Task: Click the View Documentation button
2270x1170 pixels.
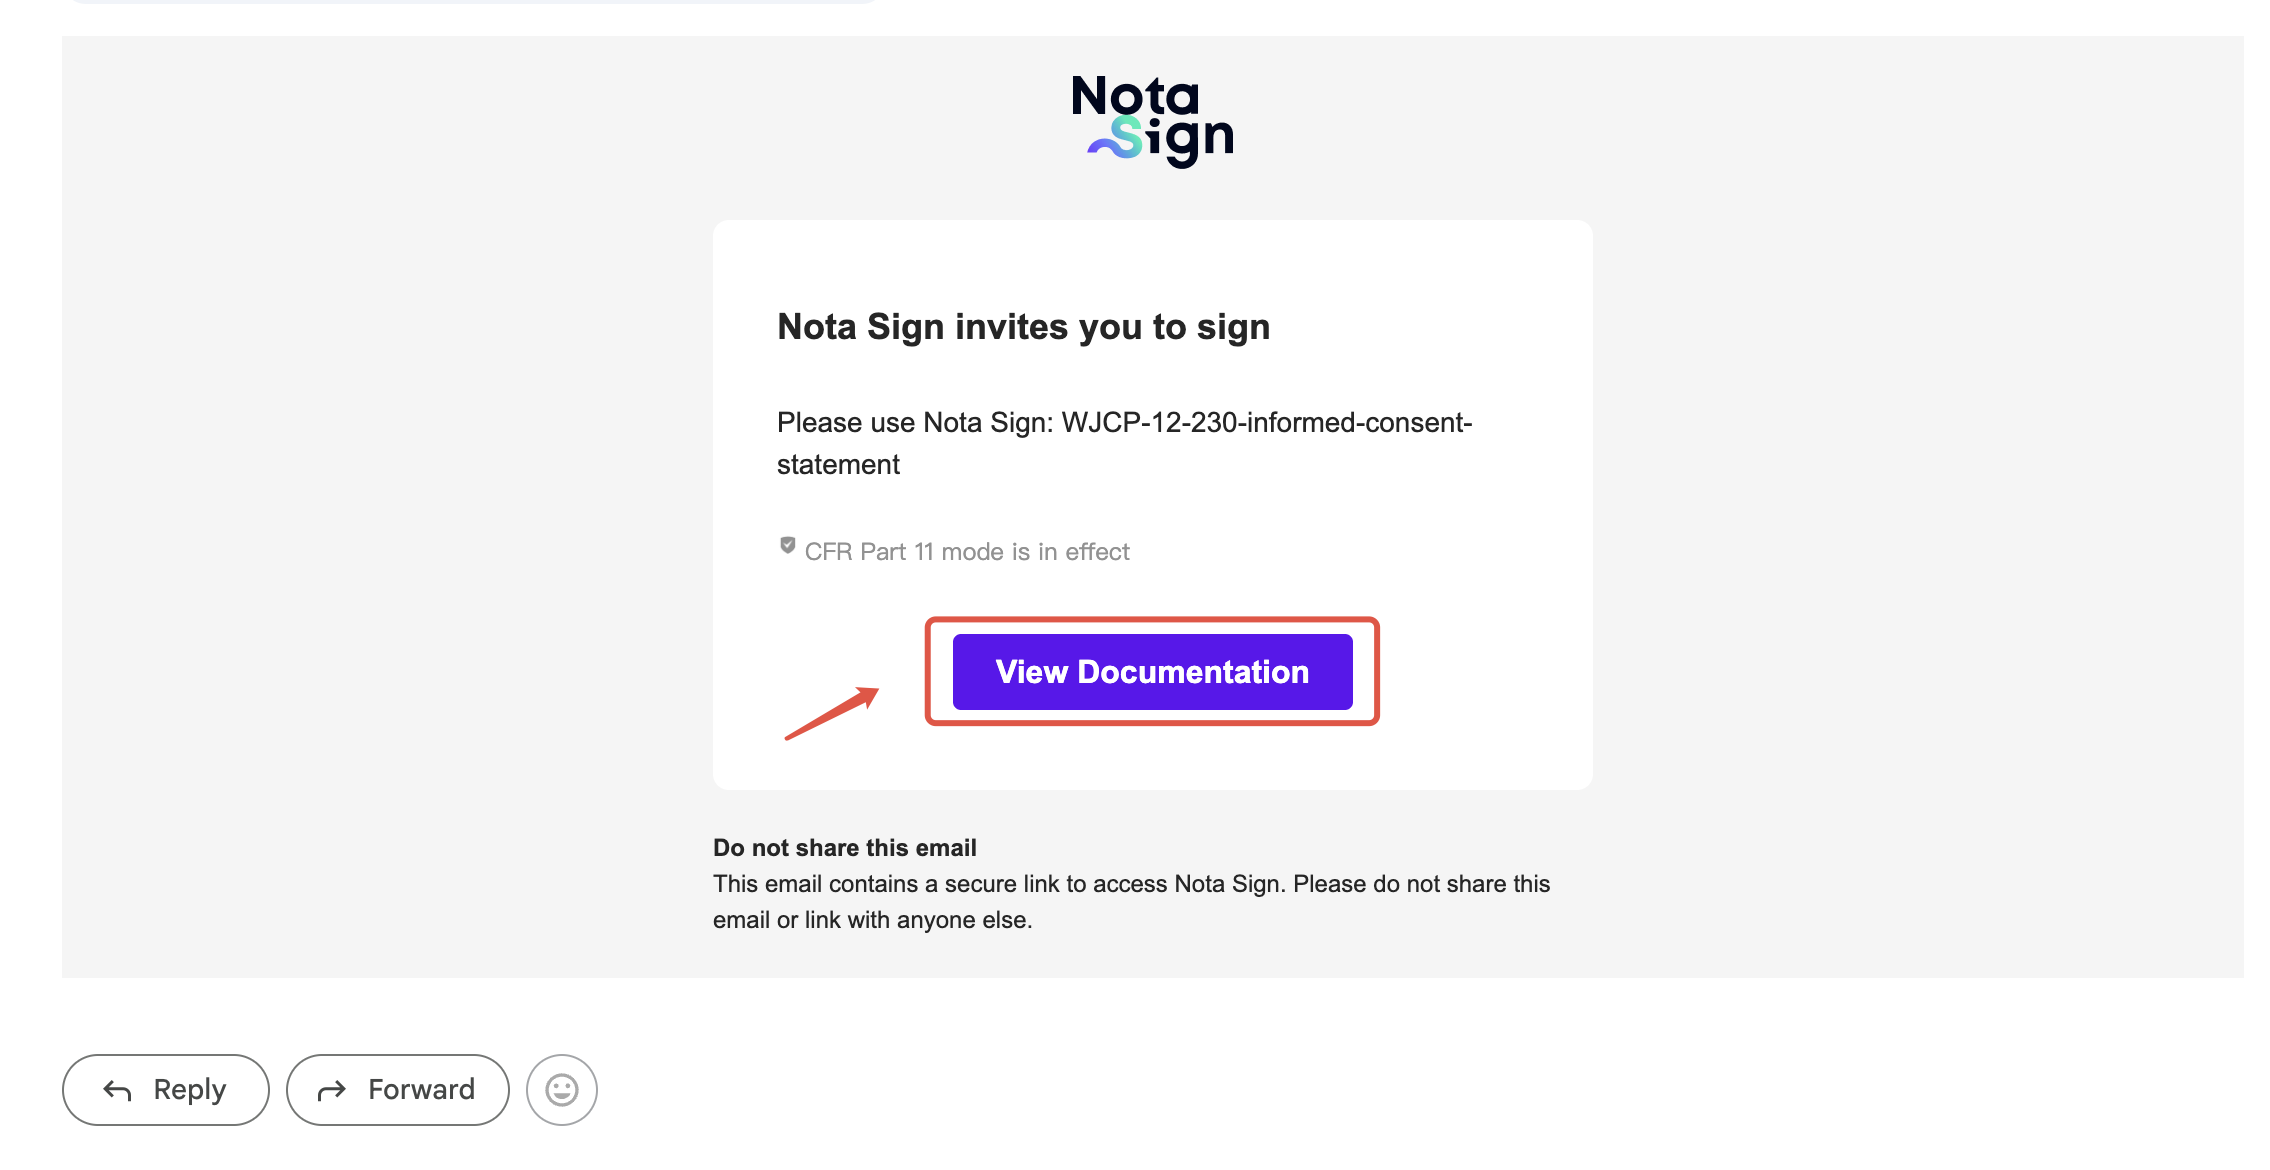Action: 1152,672
